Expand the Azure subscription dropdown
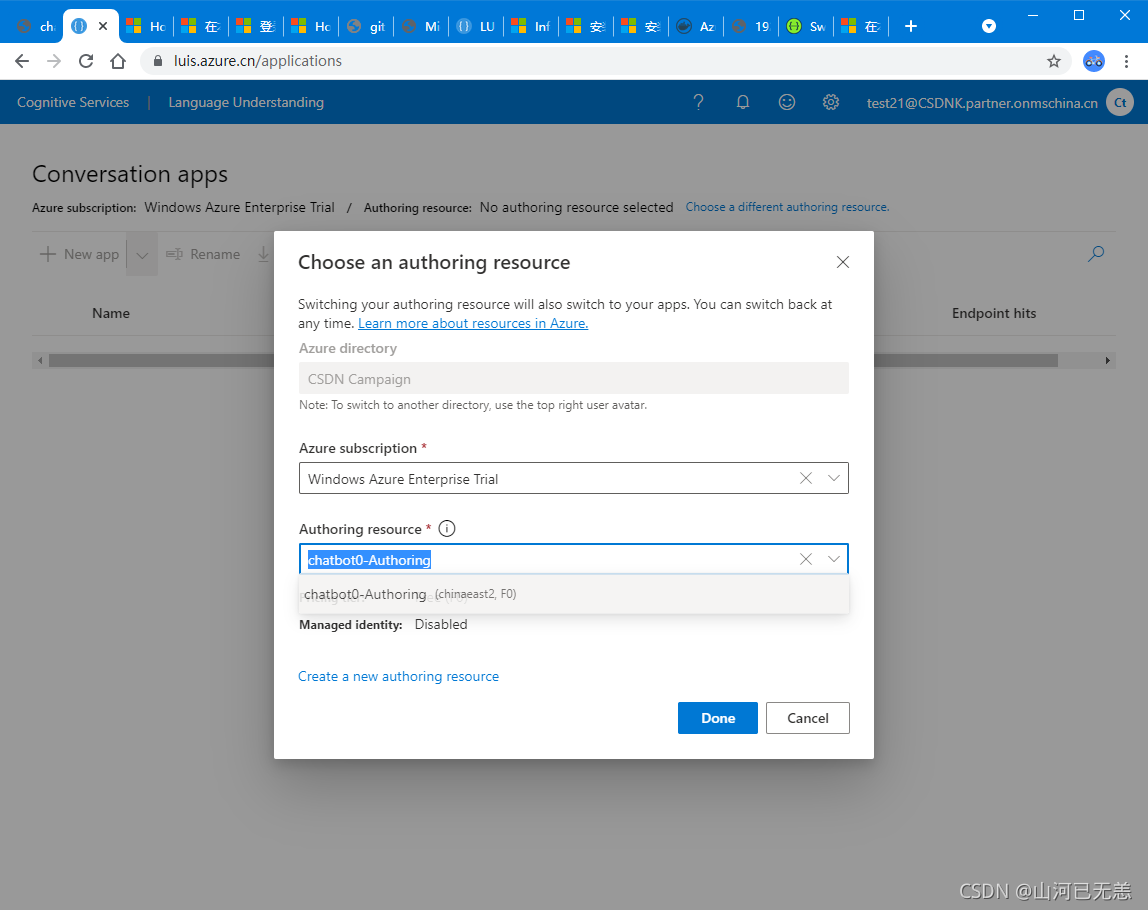 pos(833,479)
